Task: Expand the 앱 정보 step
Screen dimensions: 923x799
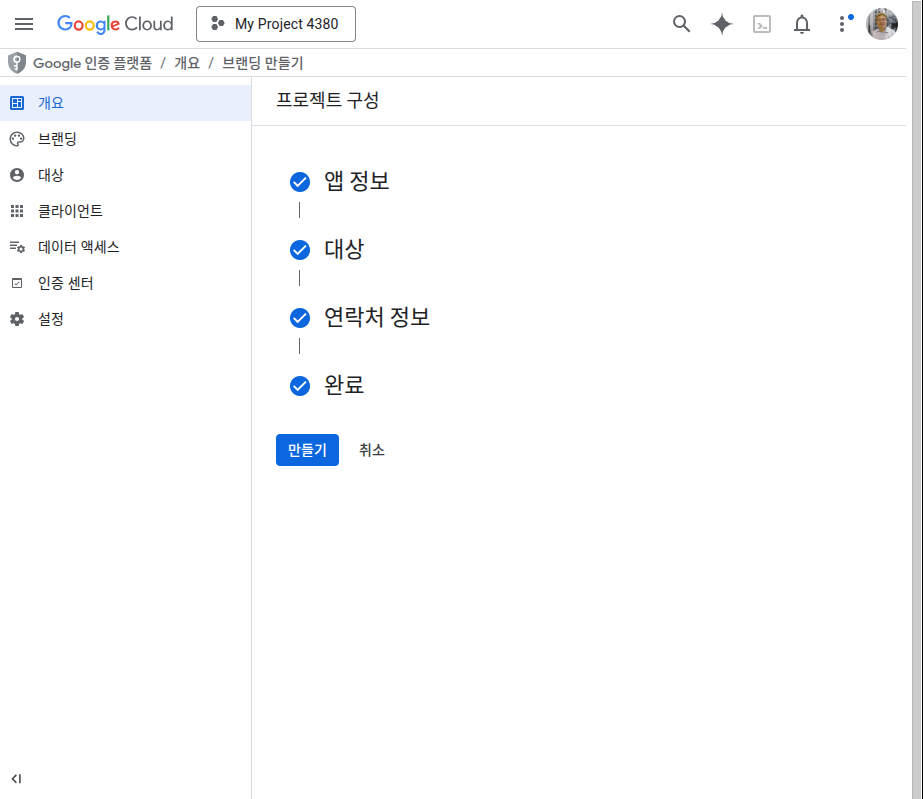Action: click(356, 181)
